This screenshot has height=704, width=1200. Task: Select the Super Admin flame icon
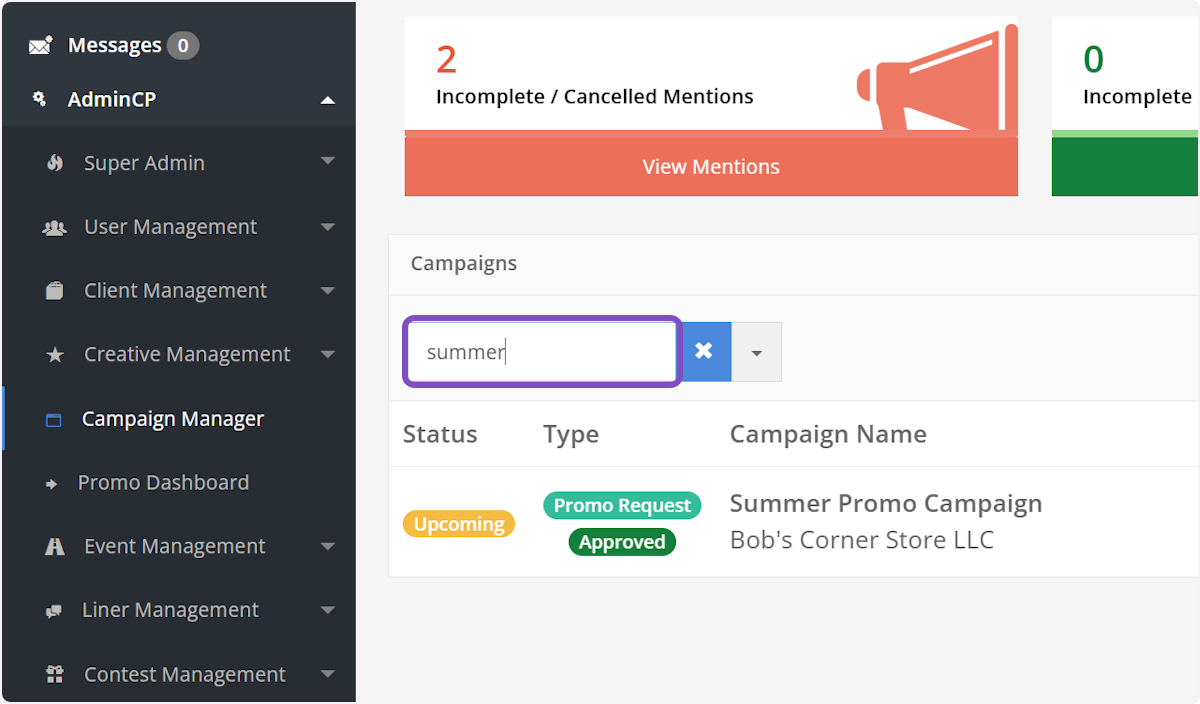point(55,162)
